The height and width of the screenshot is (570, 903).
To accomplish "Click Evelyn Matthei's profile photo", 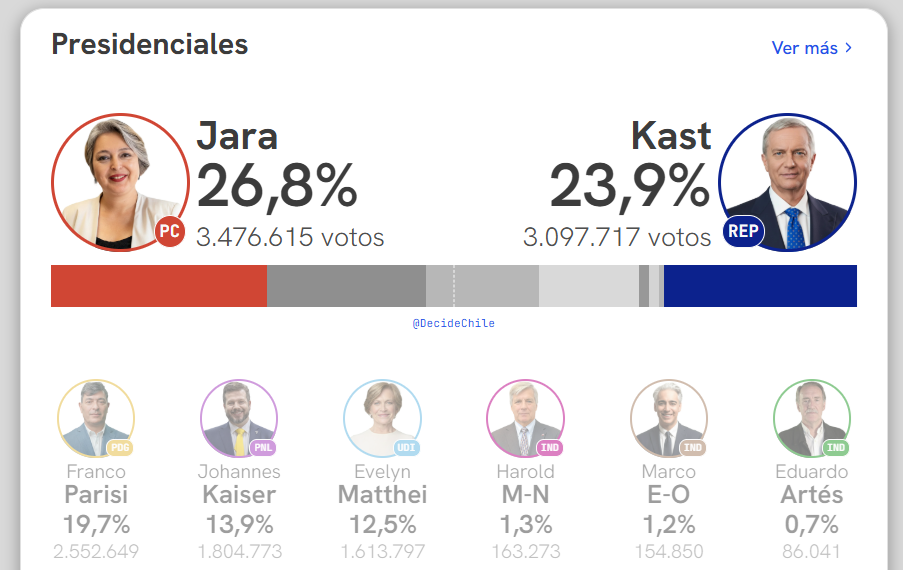I will coord(381,418).
